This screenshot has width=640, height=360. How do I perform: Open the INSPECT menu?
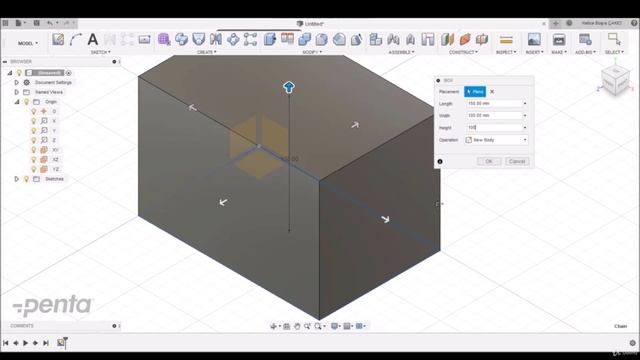point(506,52)
